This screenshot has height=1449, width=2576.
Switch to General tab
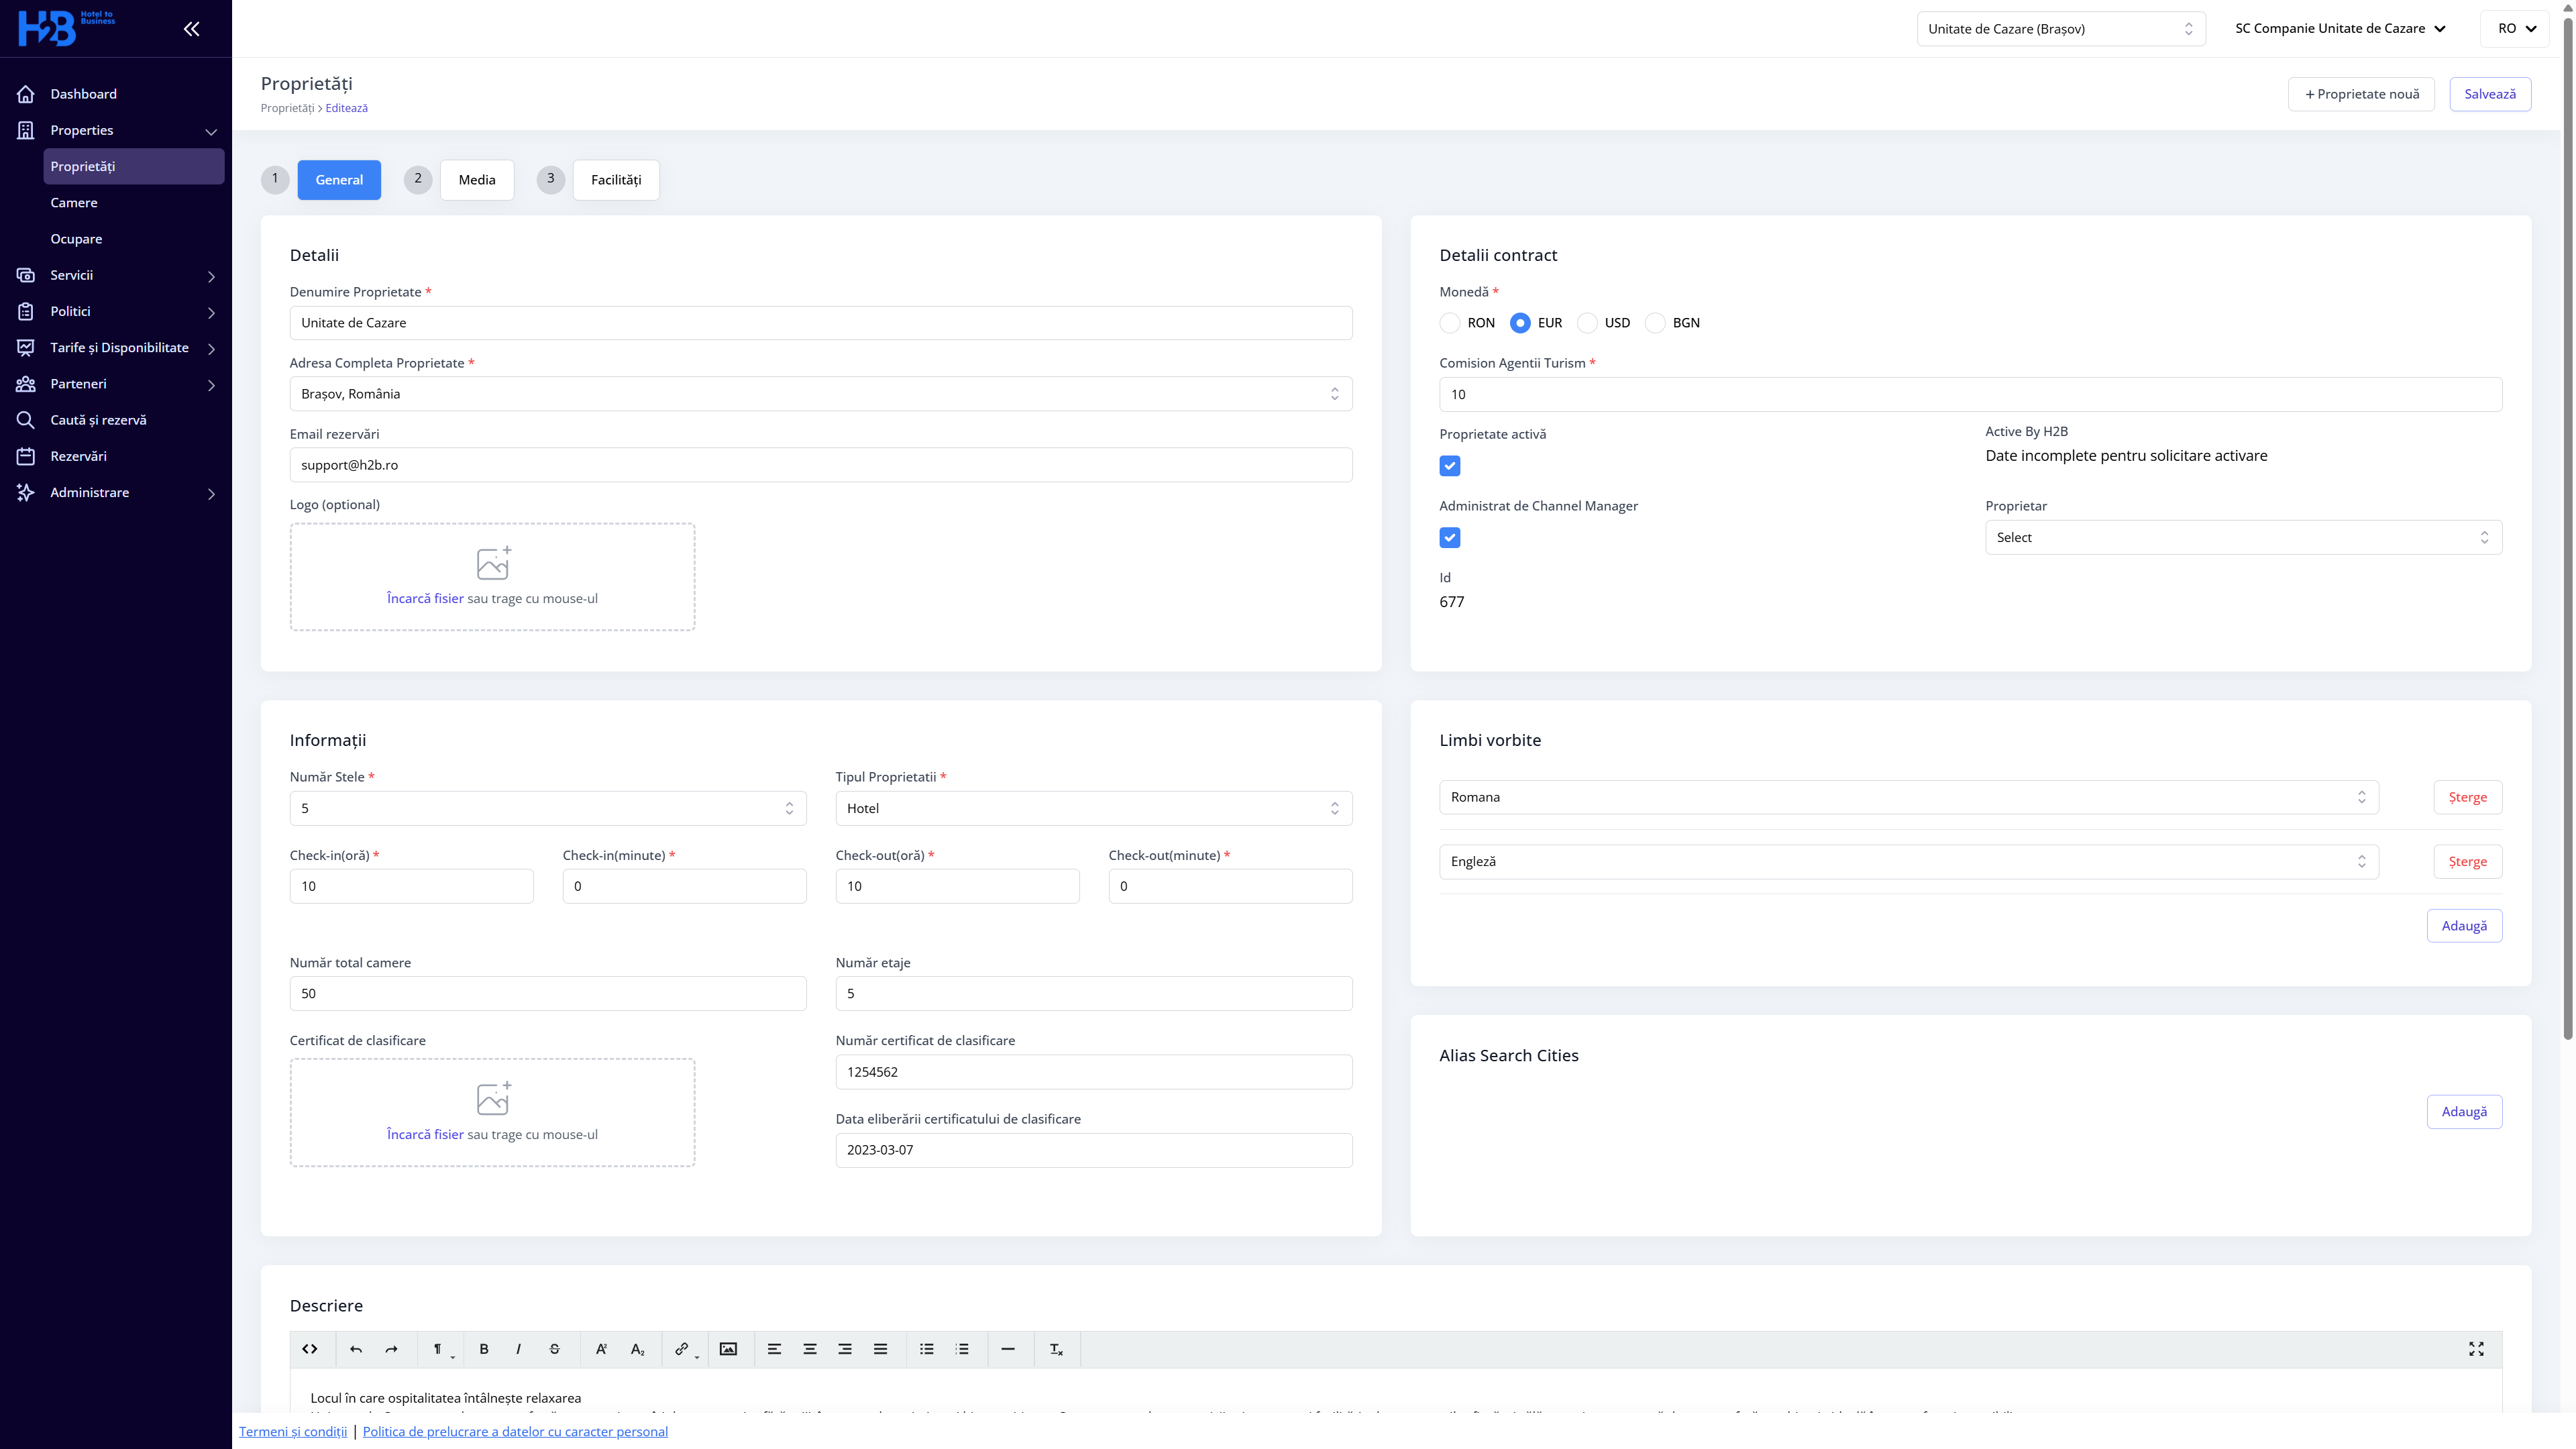coord(339,180)
